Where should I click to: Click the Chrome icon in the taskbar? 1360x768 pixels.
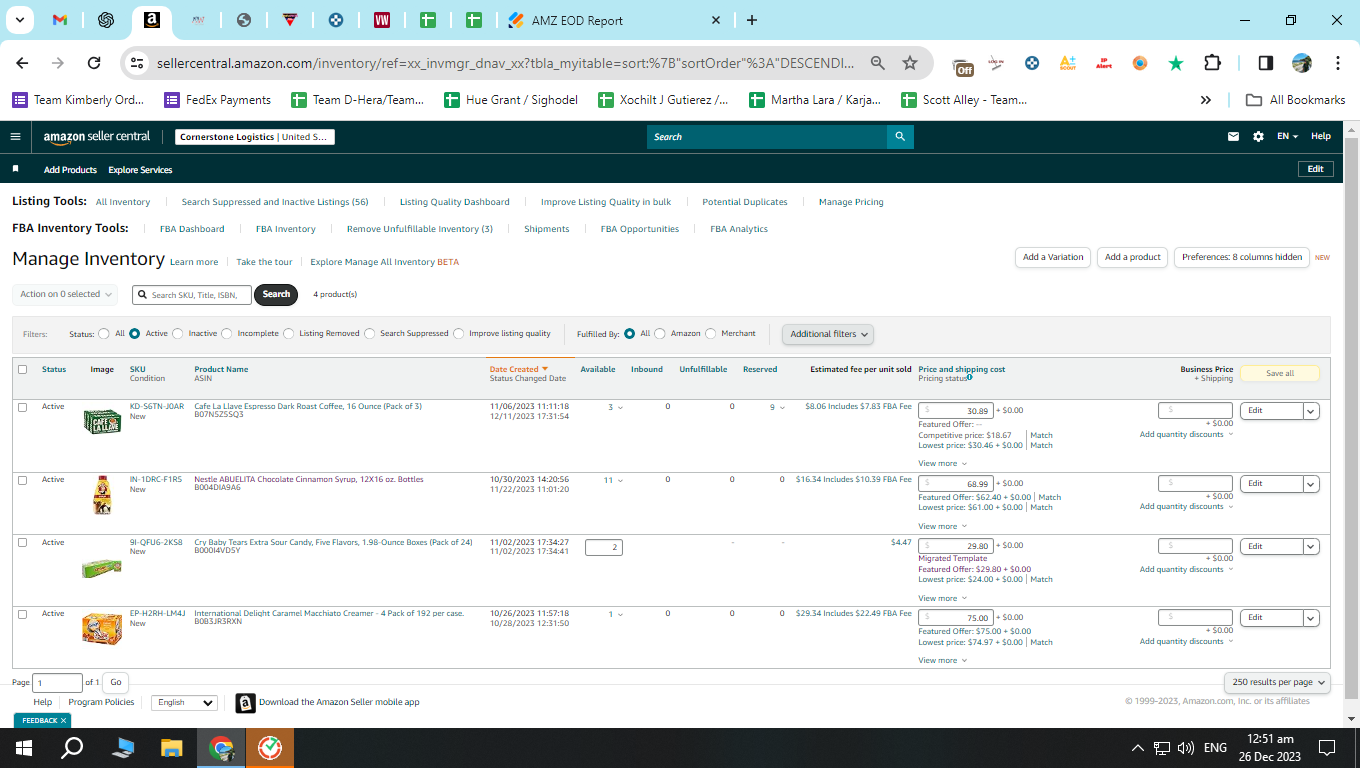click(221, 747)
